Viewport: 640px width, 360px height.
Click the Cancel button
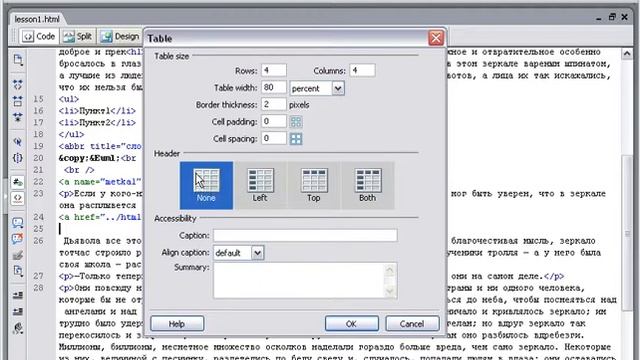point(412,324)
